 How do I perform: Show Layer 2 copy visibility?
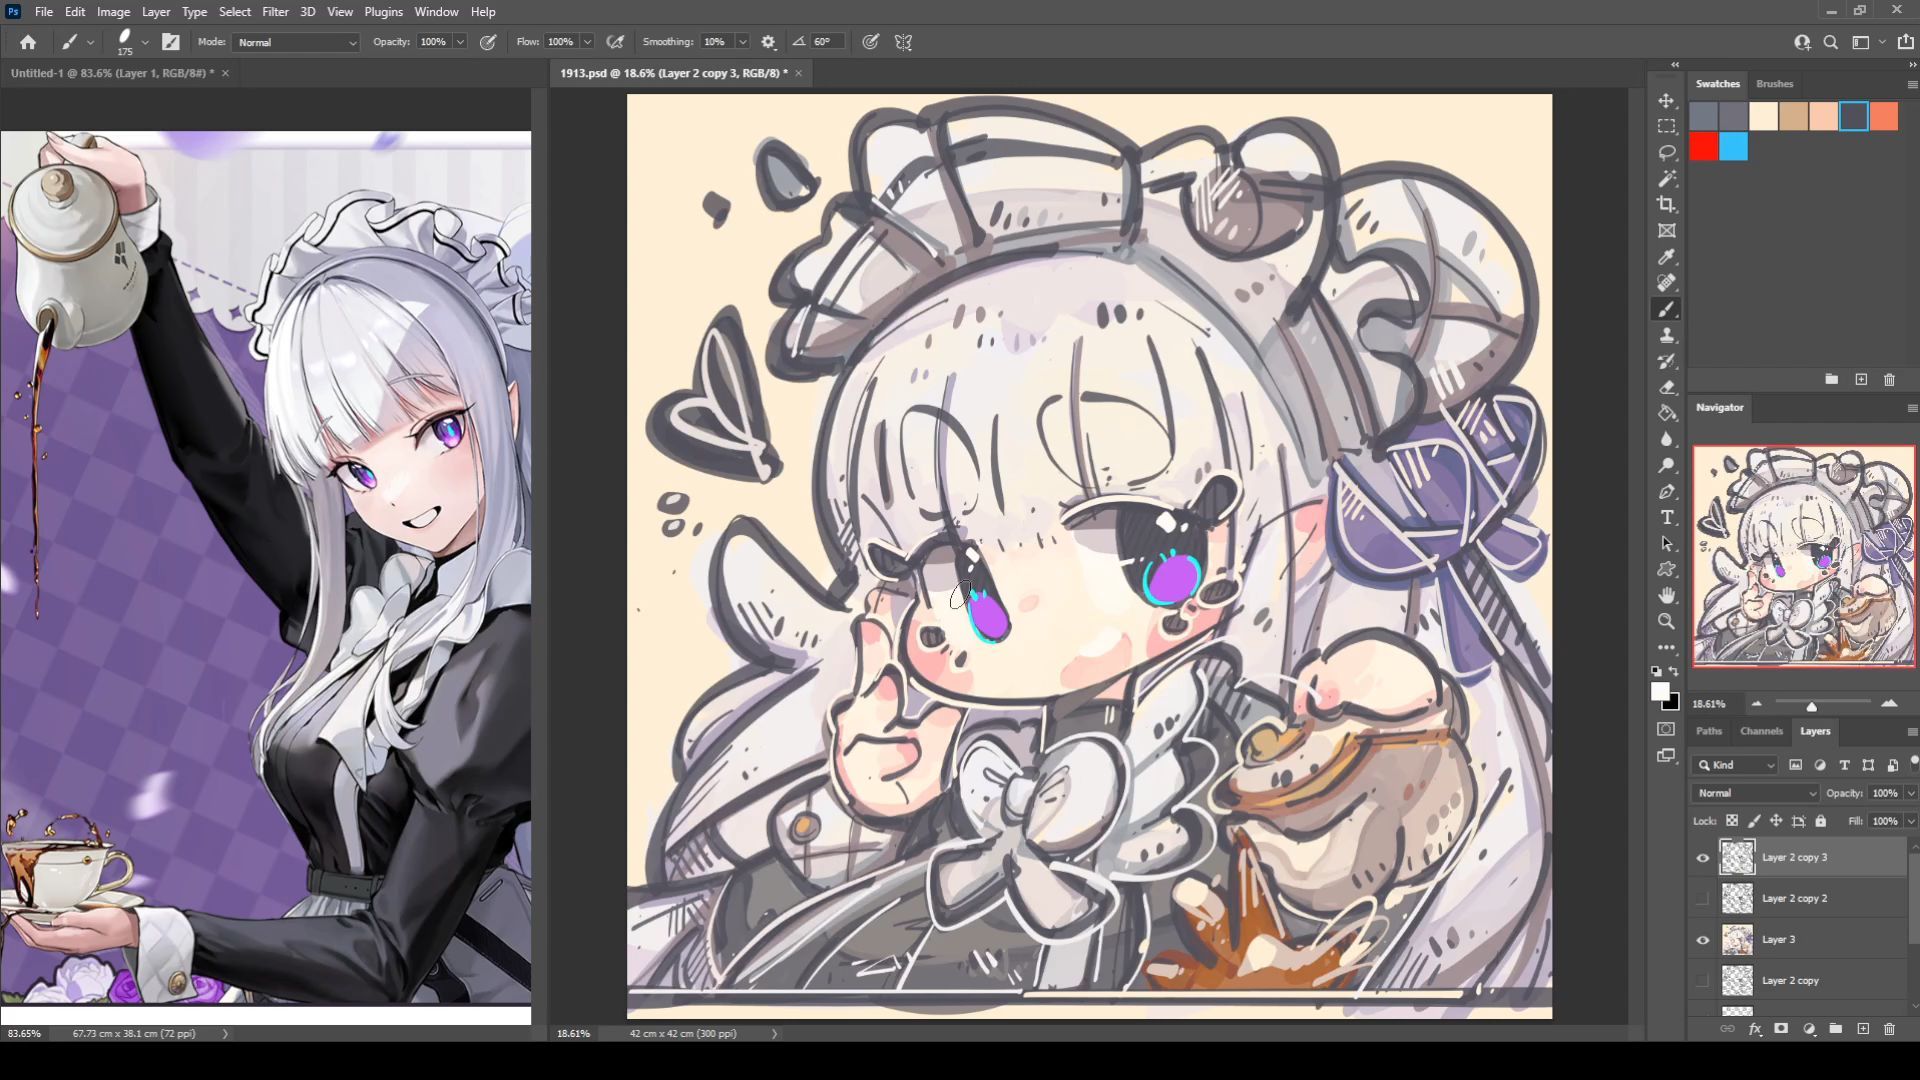pyautogui.click(x=1703, y=981)
